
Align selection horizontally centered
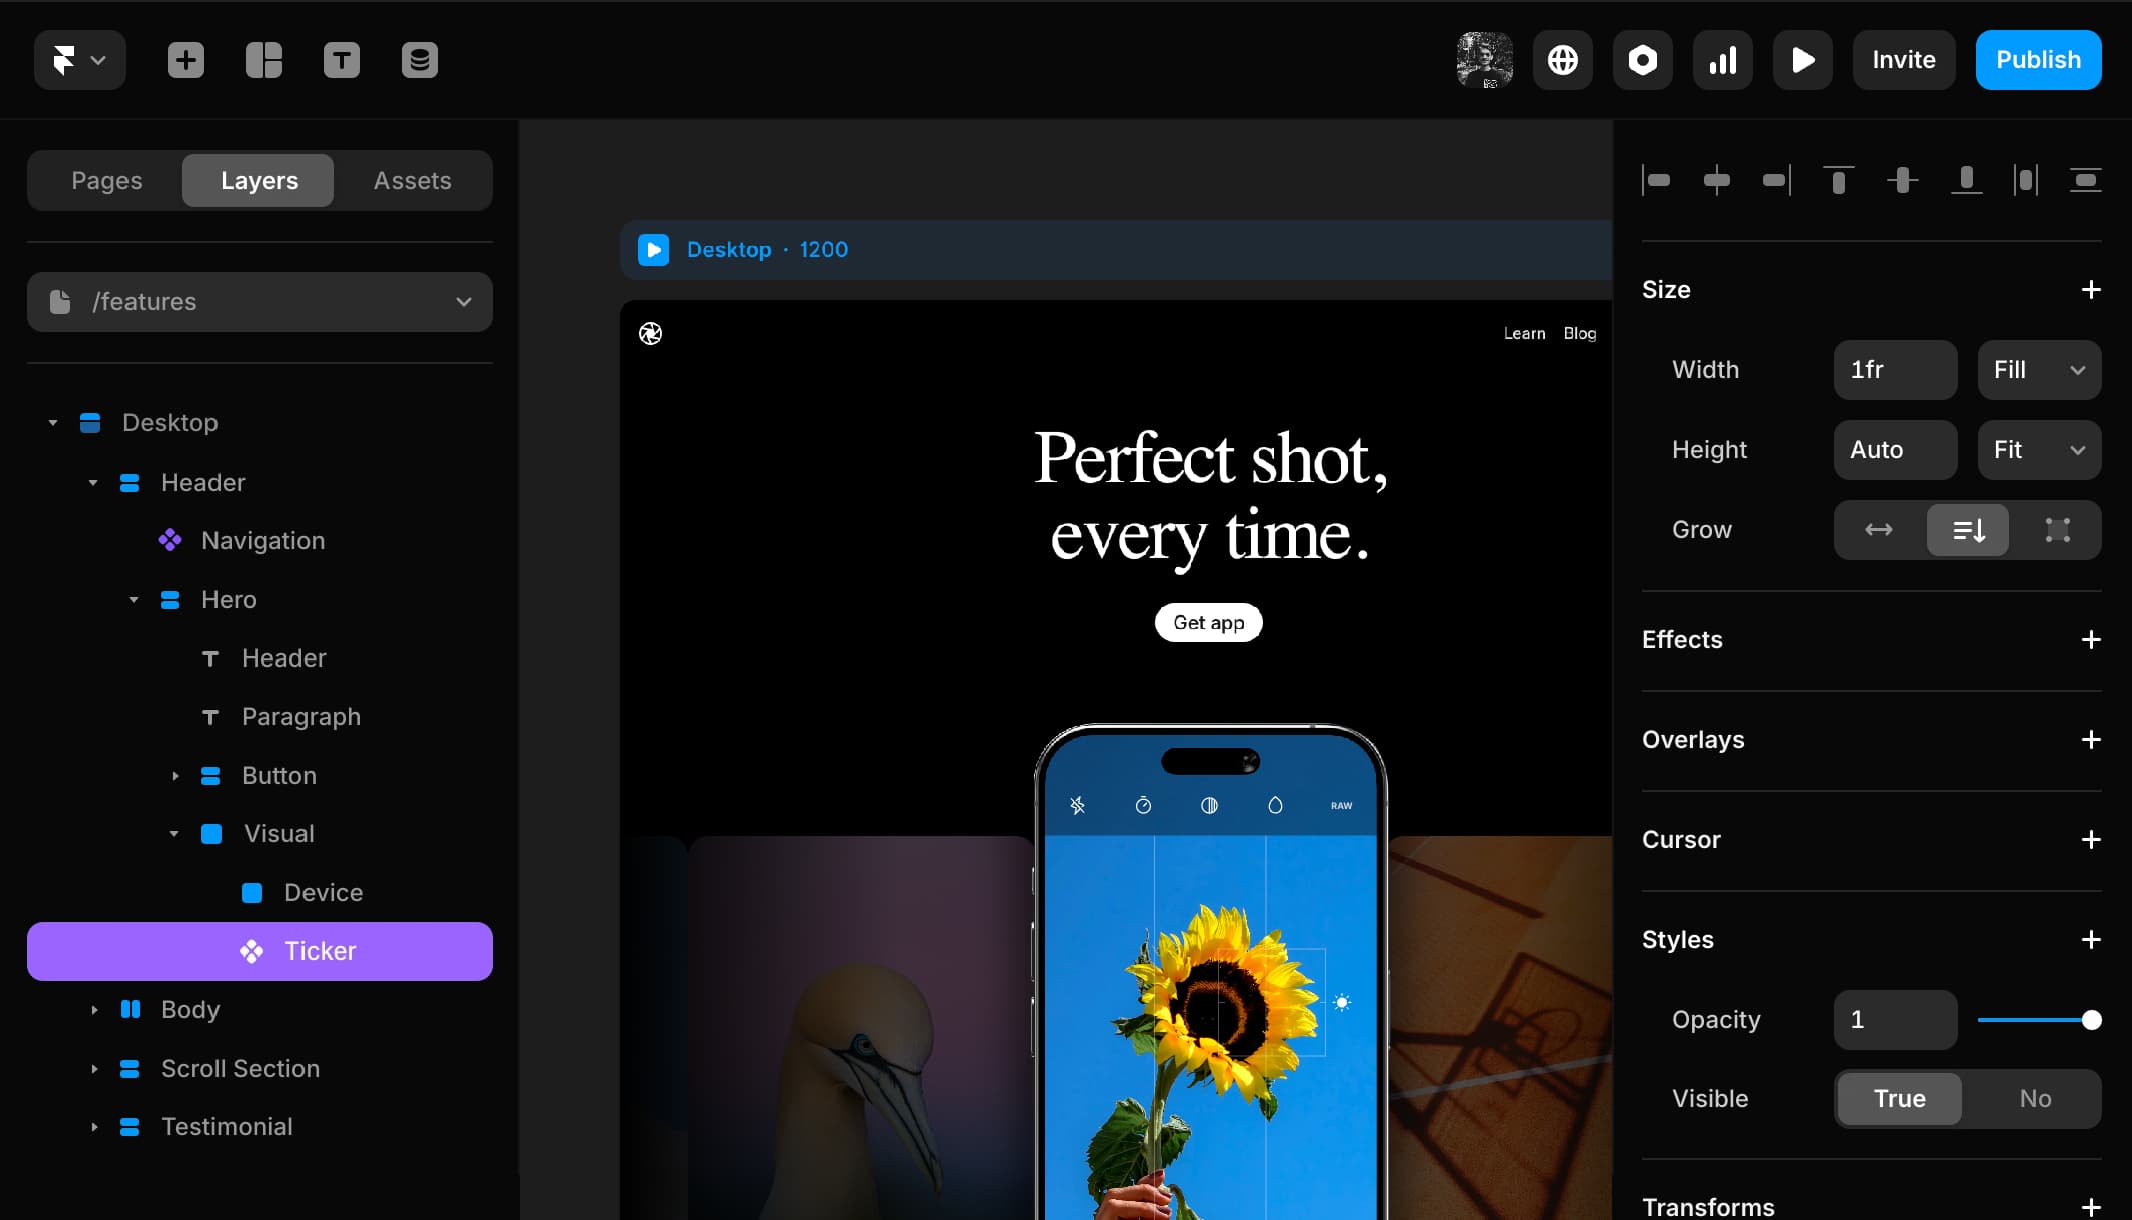pyautogui.click(x=1716, y=180)
